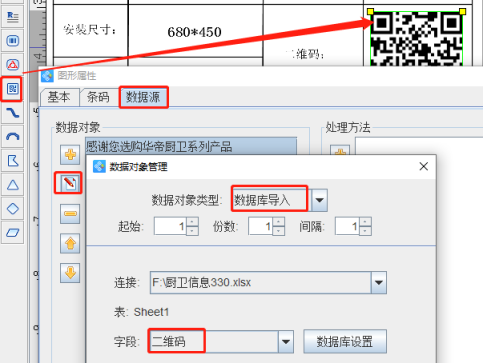The width and height of the screenshot is (483, 364).
Task: Select the diamond shape tool
Action: pyautogui.click(x=13, y=209)
